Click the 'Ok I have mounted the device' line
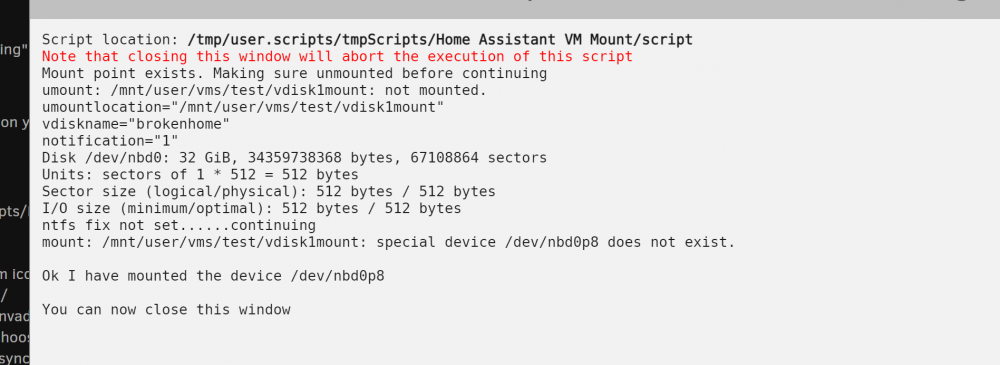 point(213,276)
